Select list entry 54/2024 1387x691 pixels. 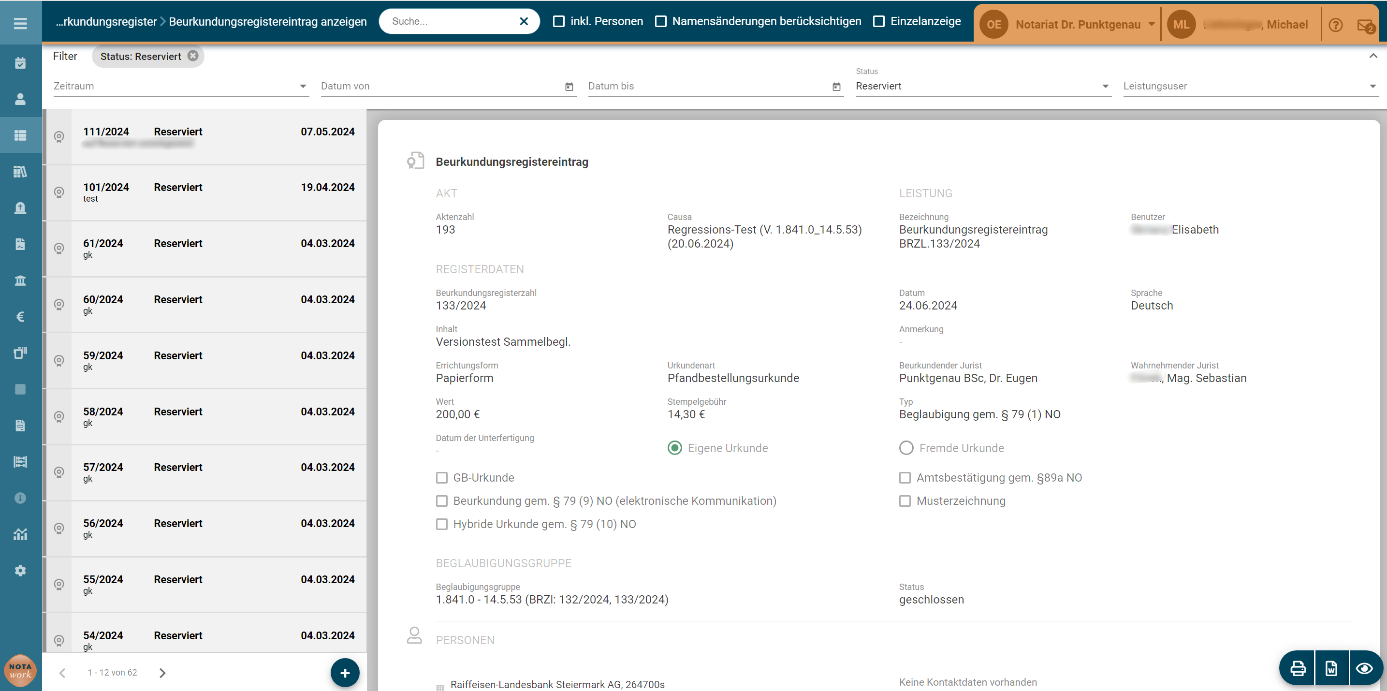click(x=205, y=634)
